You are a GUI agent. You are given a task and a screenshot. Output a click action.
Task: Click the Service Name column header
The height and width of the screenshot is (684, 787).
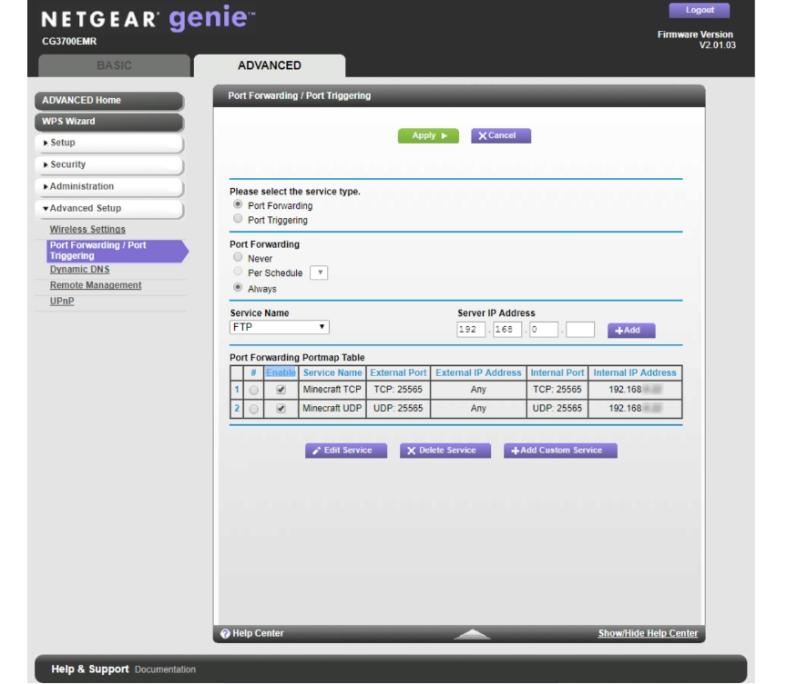point(332,373)
